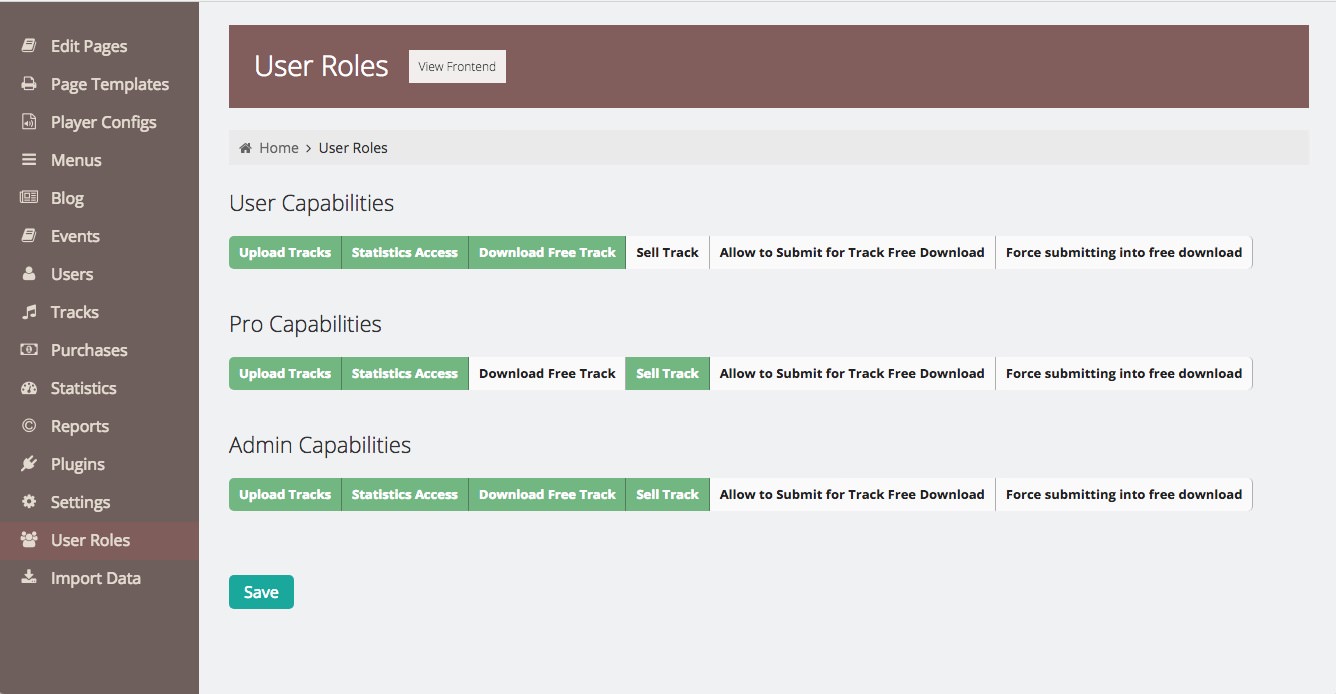Viewport: 1336px width, 694px height.
Task: Save the user role changes
Action: 261,592
